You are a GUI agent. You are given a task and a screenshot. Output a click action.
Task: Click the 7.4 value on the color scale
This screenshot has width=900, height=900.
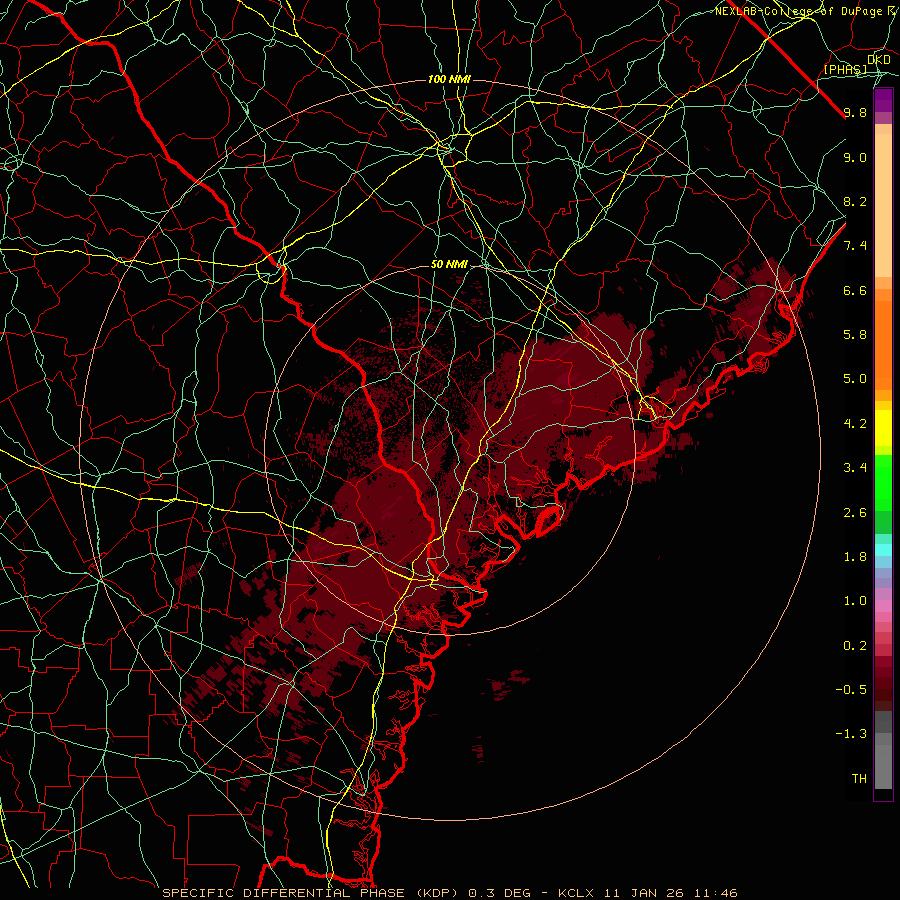(x=855, y=246)
